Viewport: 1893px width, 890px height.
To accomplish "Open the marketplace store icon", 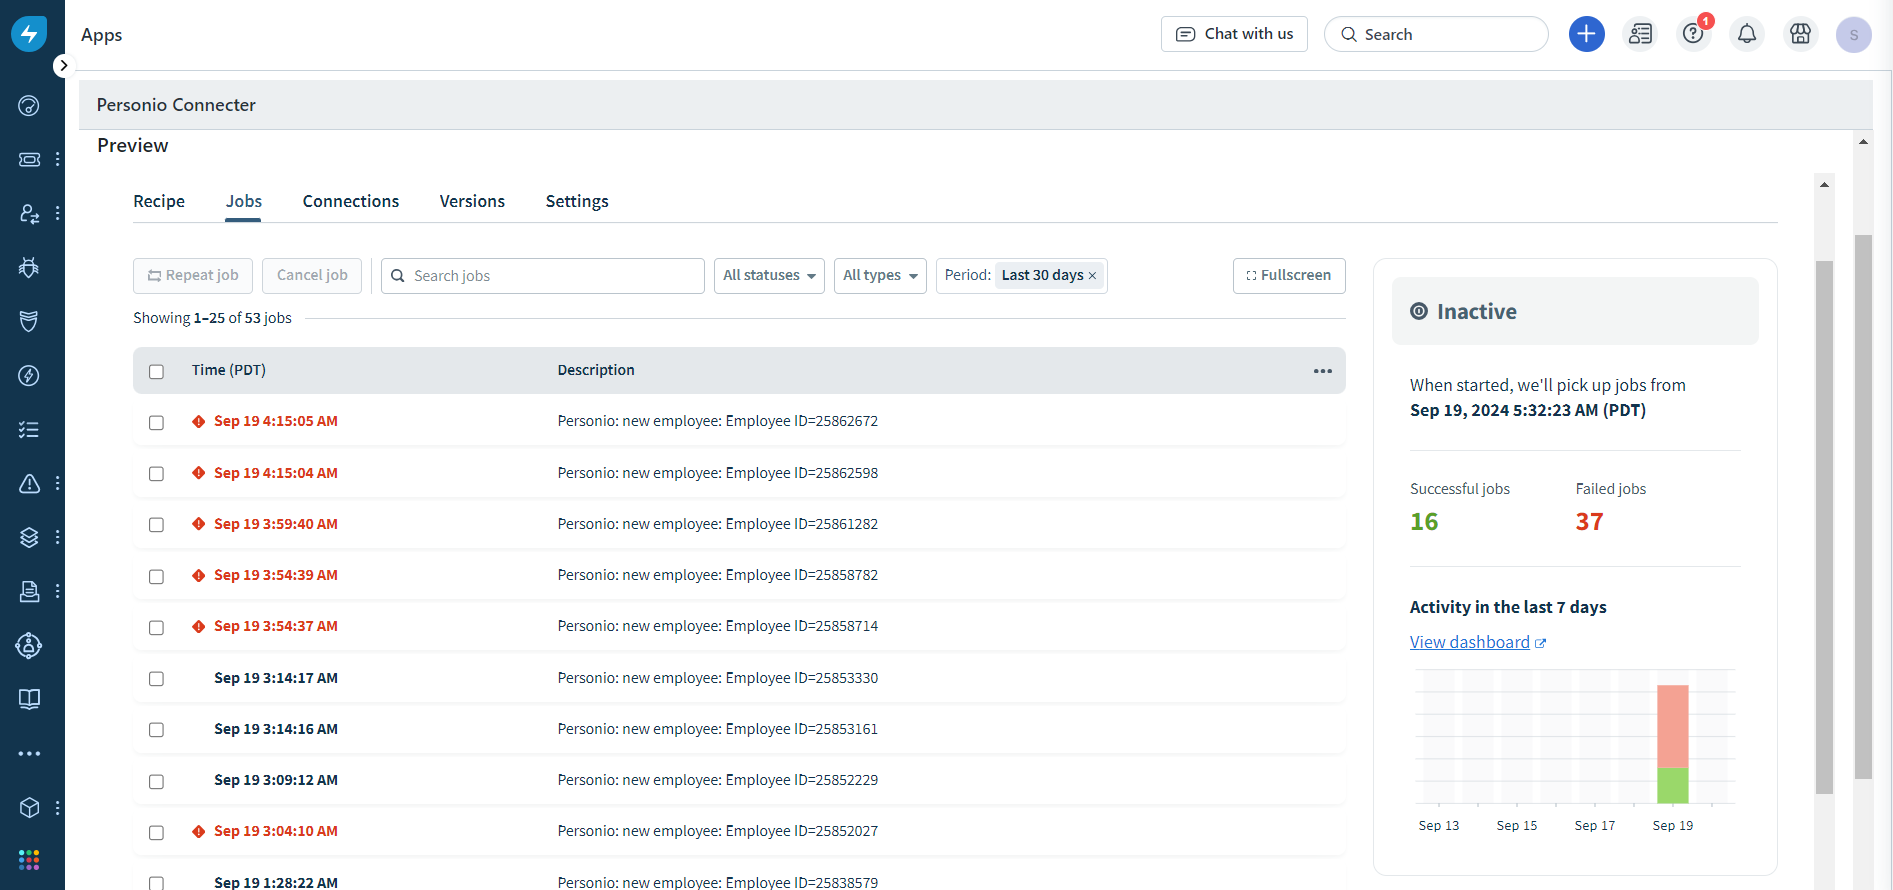I will coord(1800,34).
